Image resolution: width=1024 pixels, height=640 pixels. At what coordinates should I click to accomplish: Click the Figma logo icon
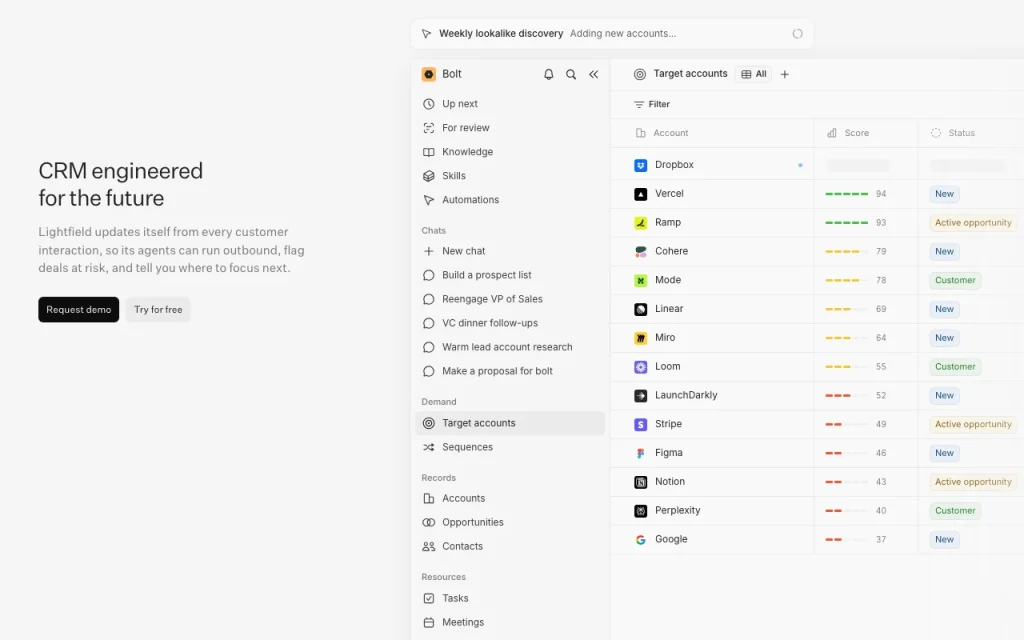641,453
